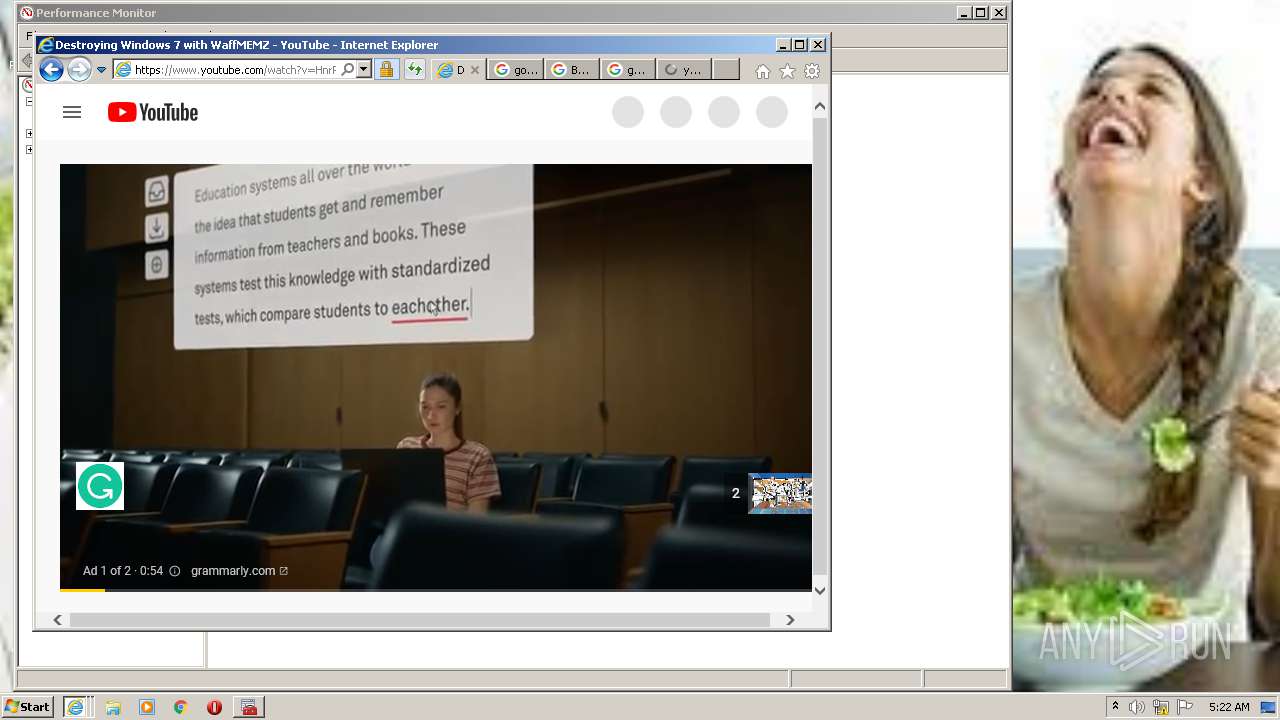Maximize the Performance Monitor window
This screenshot has width=1280, height=720.
[x=981, y=13]
